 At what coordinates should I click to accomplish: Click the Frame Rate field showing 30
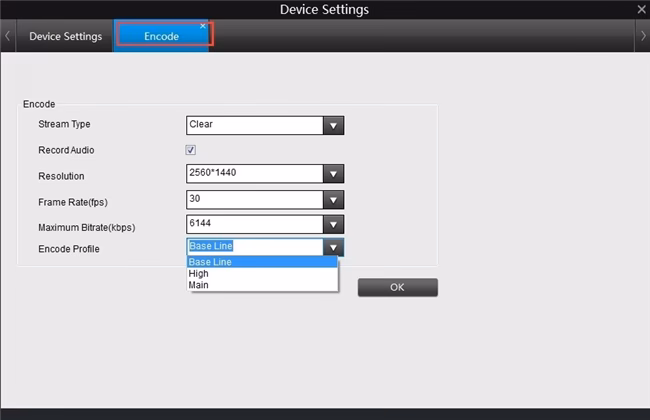point(254,200)
